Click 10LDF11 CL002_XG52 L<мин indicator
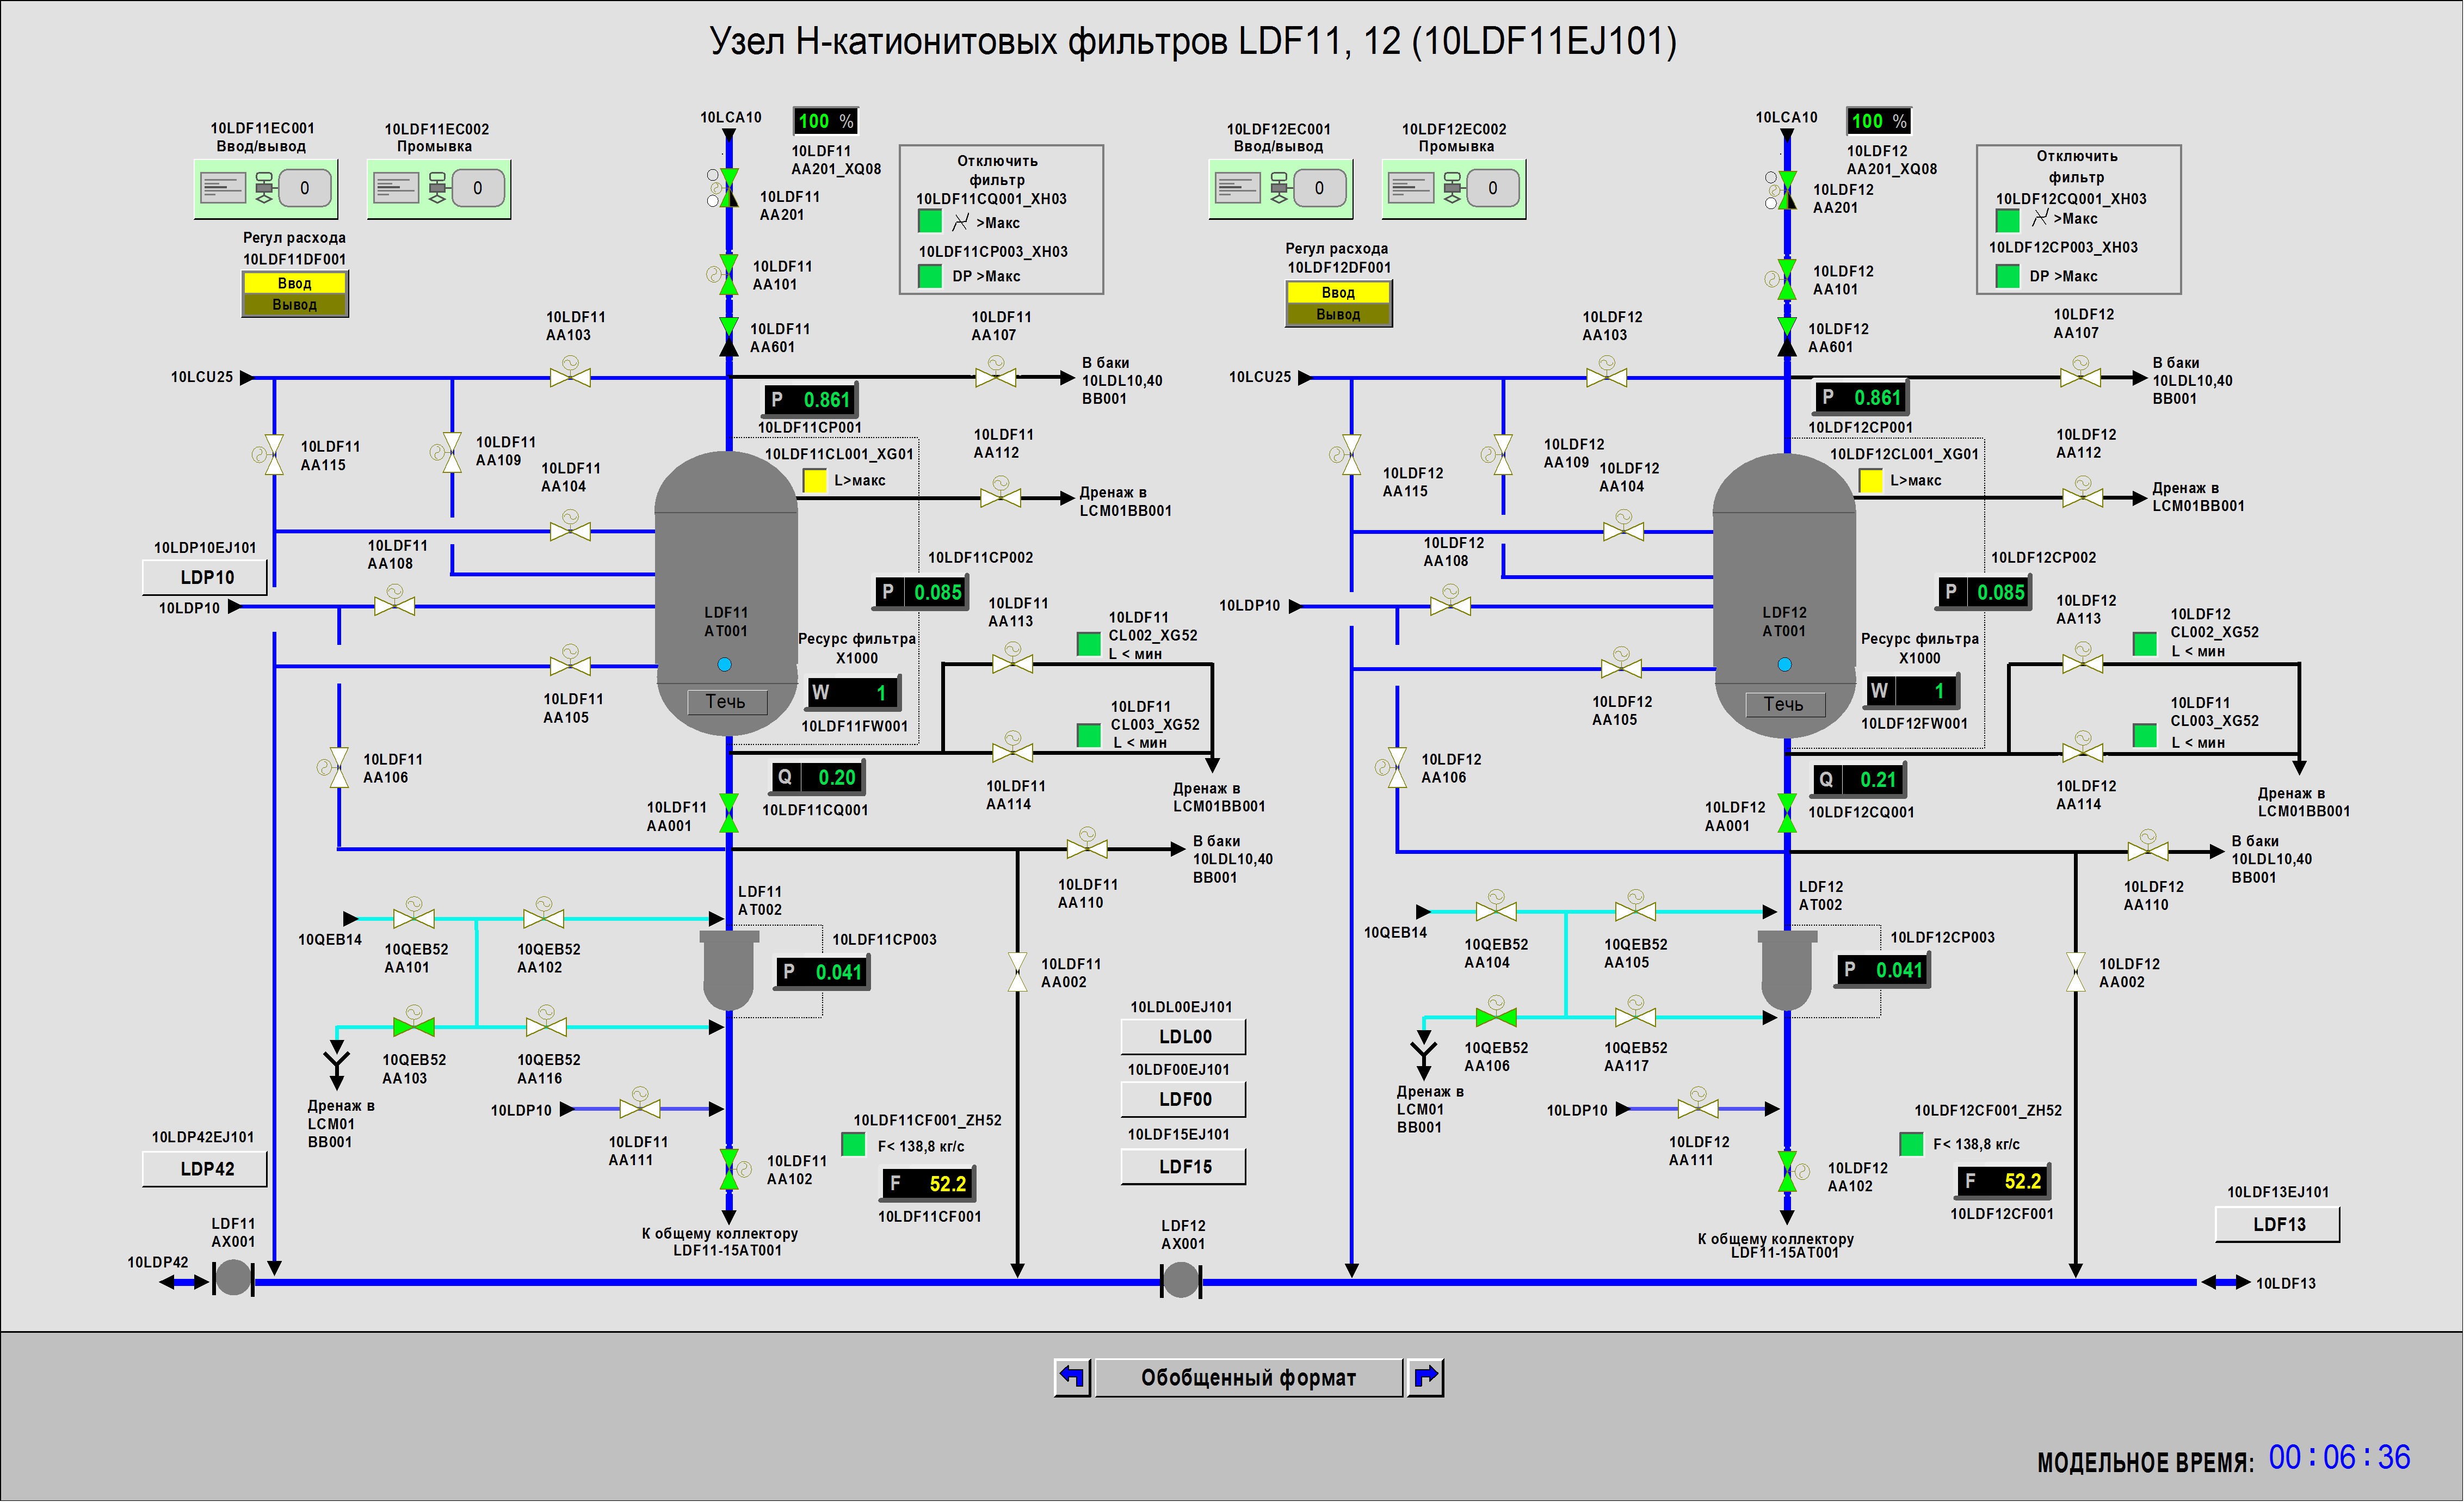 point(1088,643)
